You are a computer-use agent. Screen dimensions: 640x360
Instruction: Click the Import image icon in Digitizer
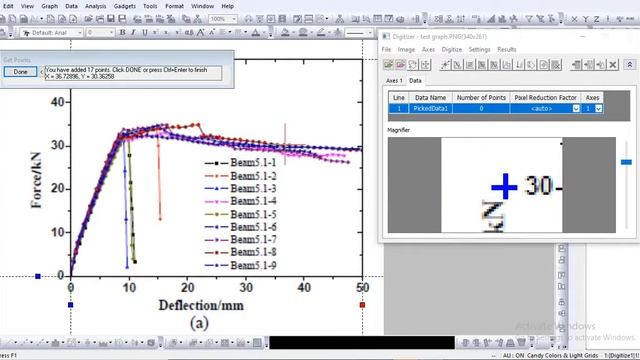click(388, 64)
